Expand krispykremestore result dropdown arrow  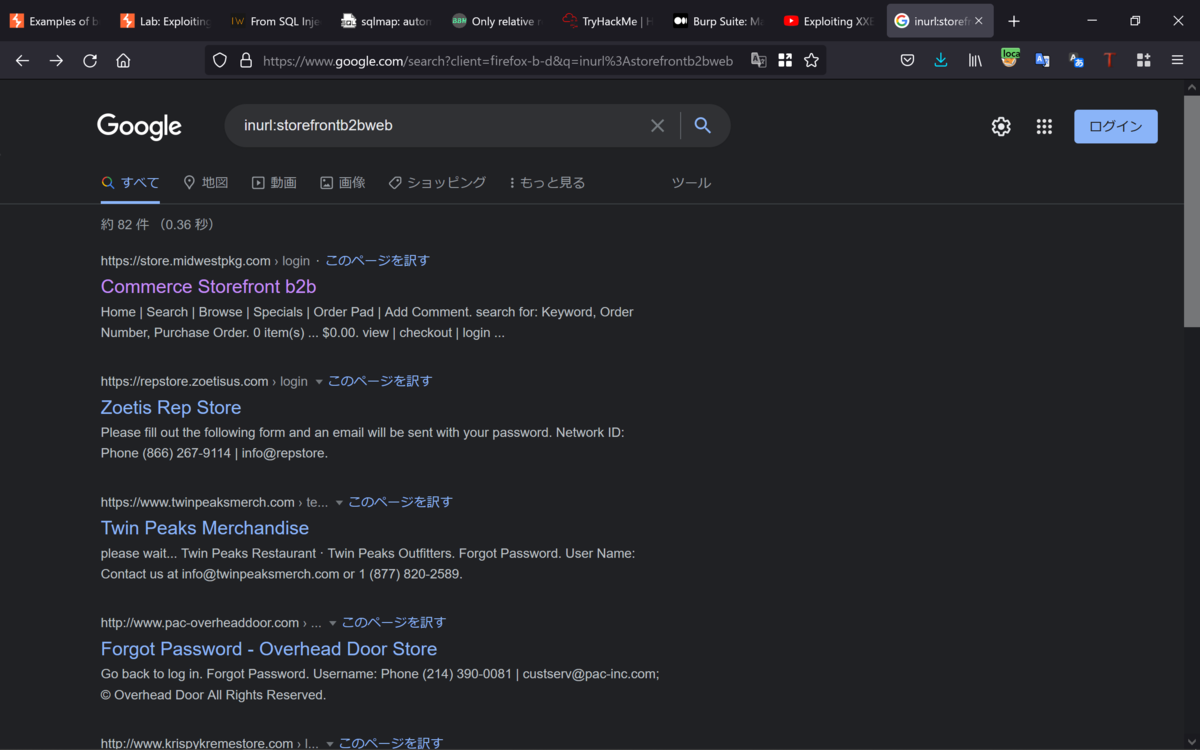click(329, 744)
